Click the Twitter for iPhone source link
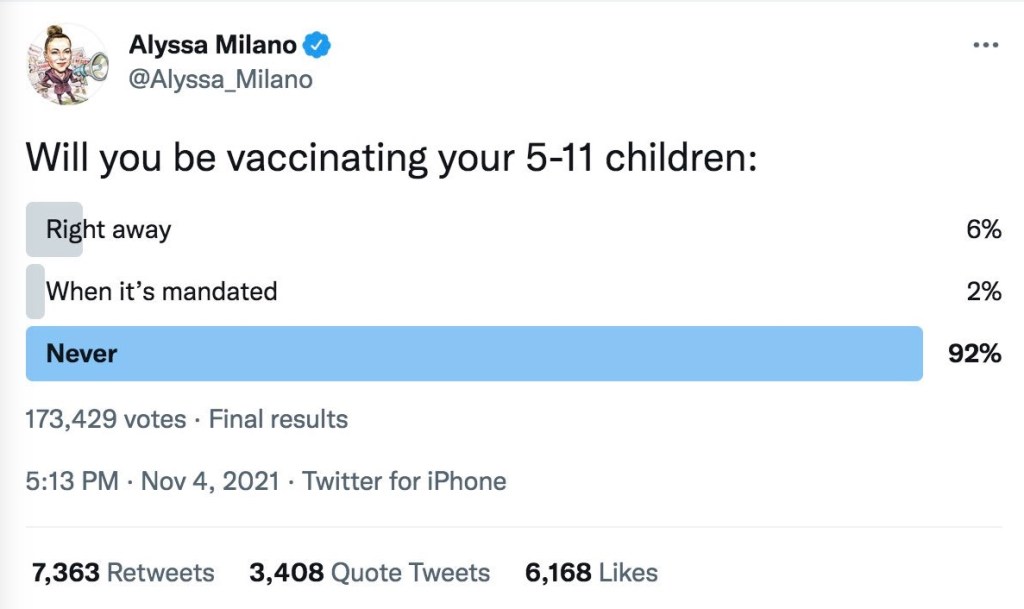The image size is (1024, 609). coord(404,481)
